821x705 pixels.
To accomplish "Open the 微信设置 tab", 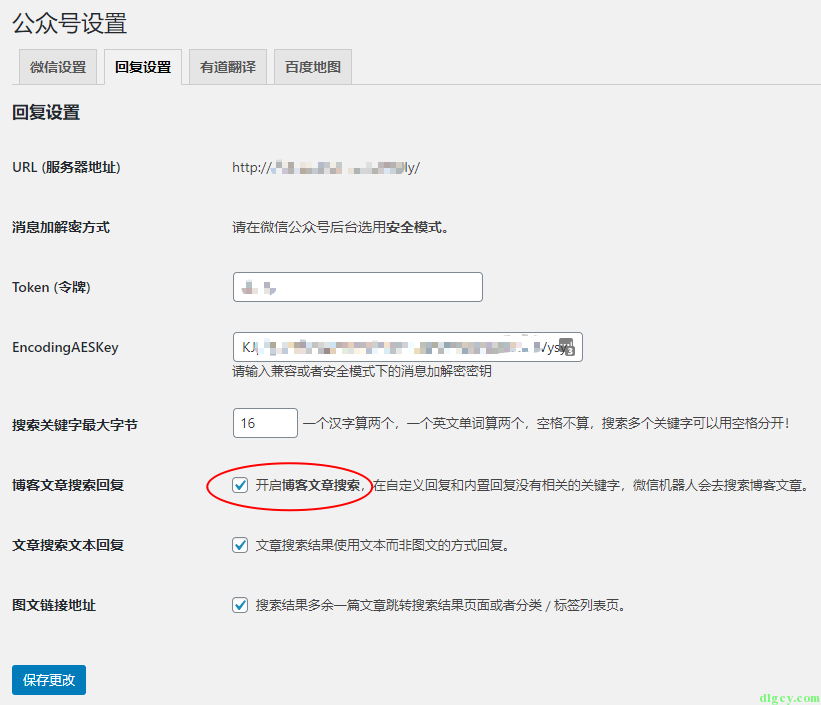I will (x=58, y=67).
